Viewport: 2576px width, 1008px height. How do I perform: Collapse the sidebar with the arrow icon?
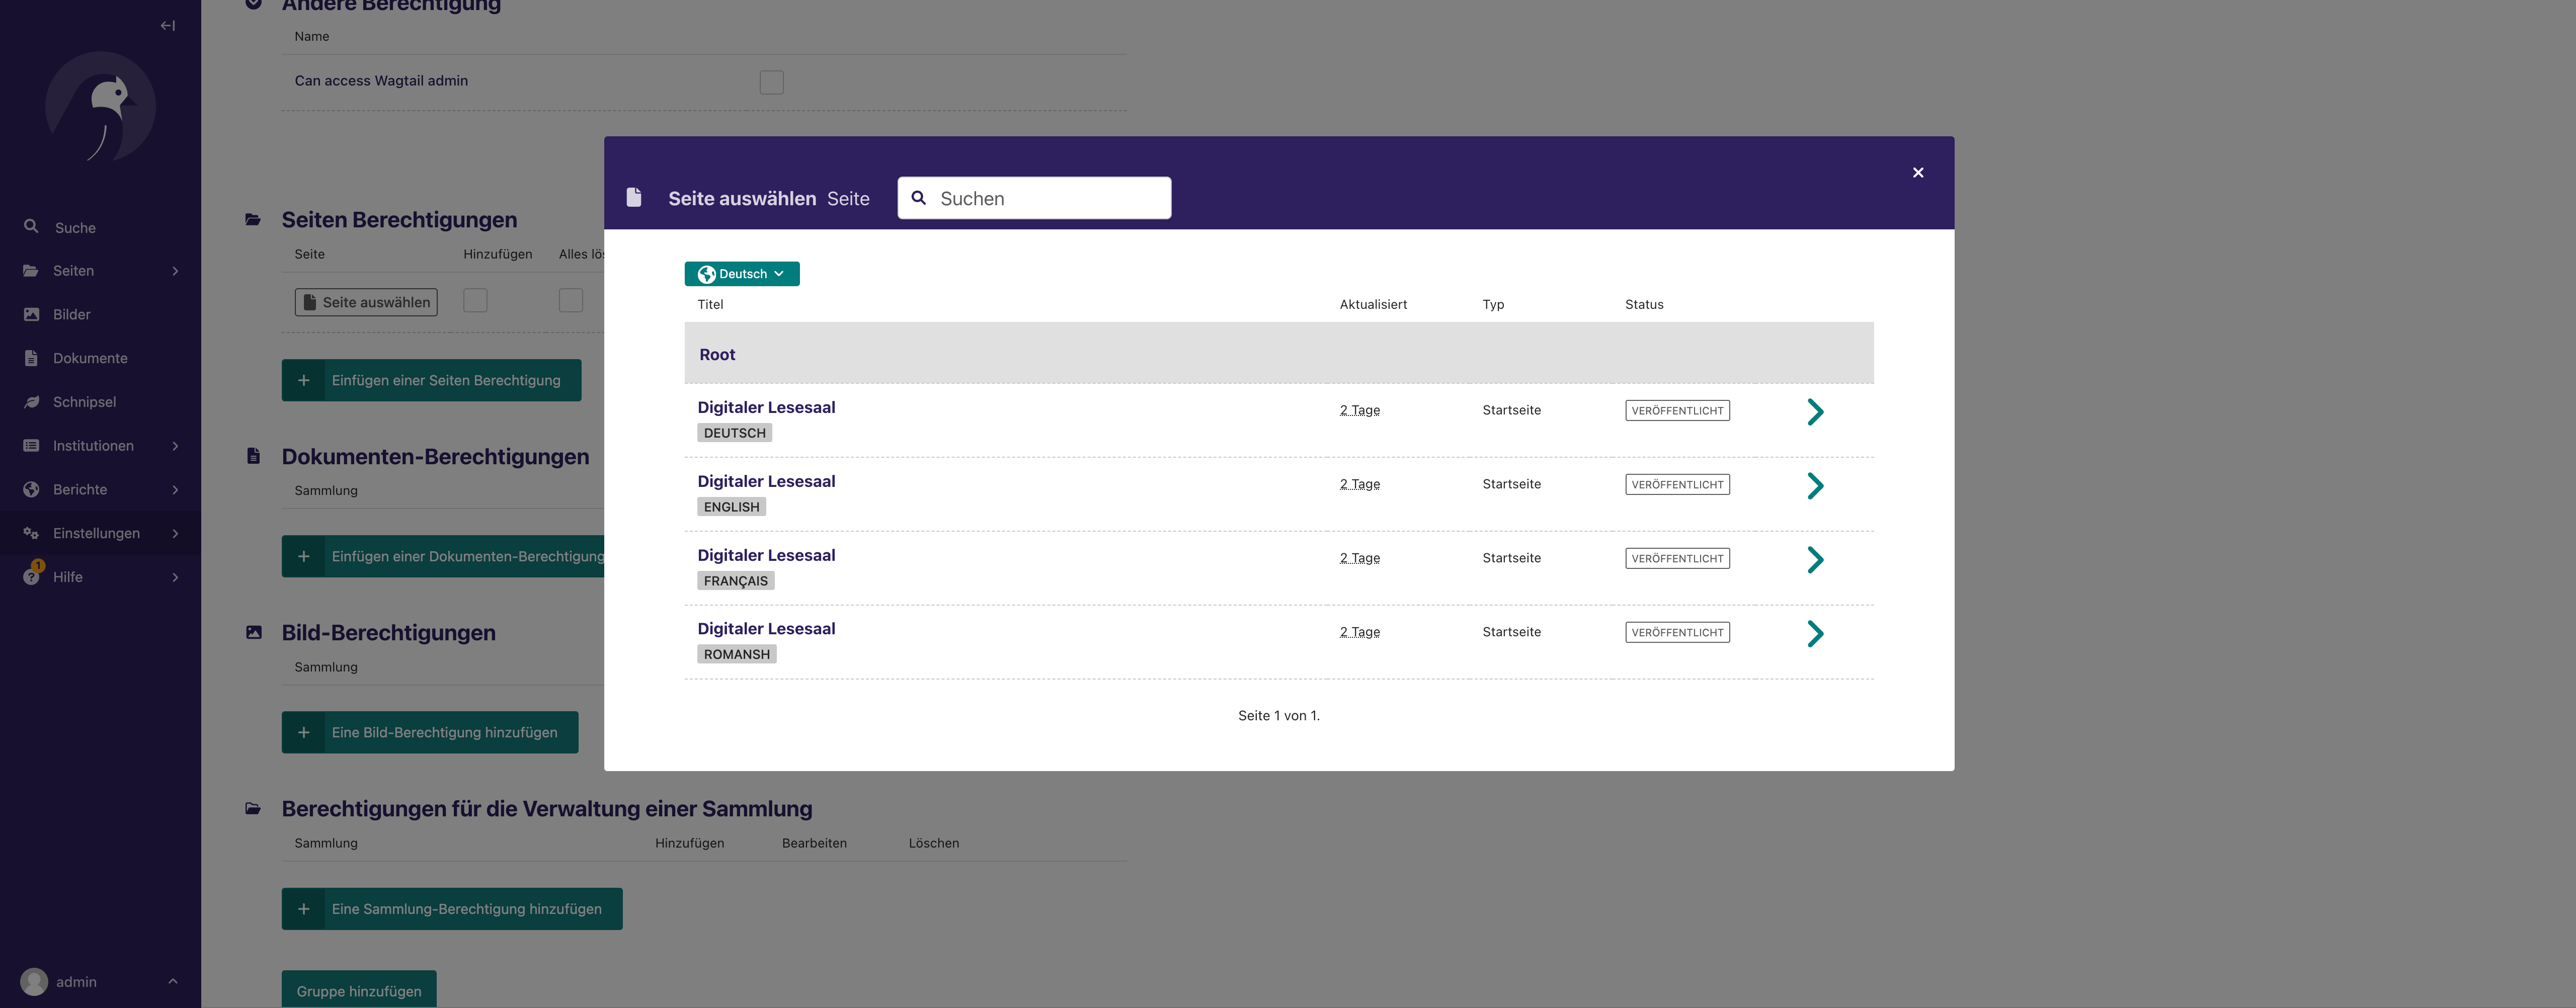pos(167,26)
